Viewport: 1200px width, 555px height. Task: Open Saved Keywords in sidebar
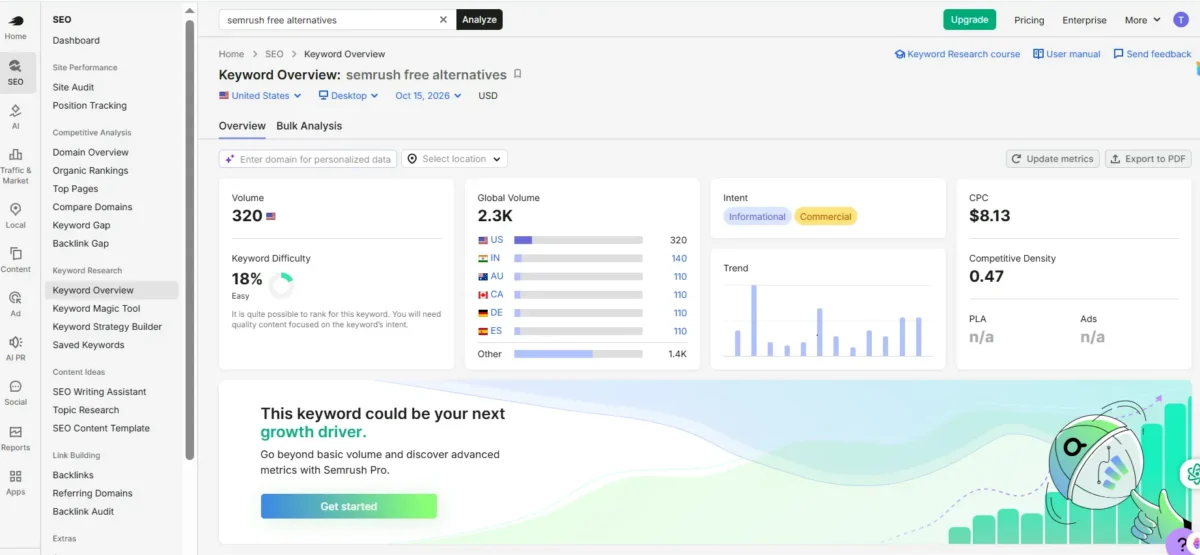coord(89,345)
